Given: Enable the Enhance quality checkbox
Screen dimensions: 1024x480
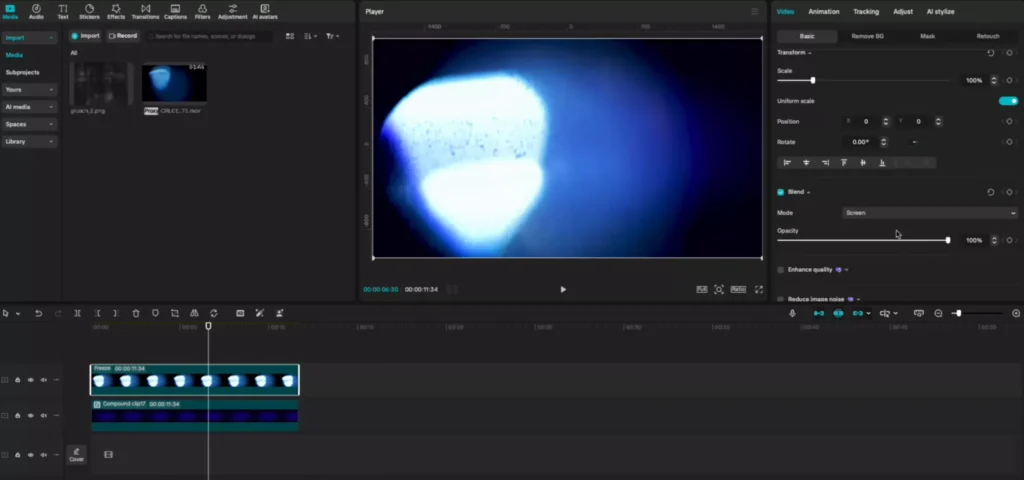Looking at the screenshot, I should 781,270.
